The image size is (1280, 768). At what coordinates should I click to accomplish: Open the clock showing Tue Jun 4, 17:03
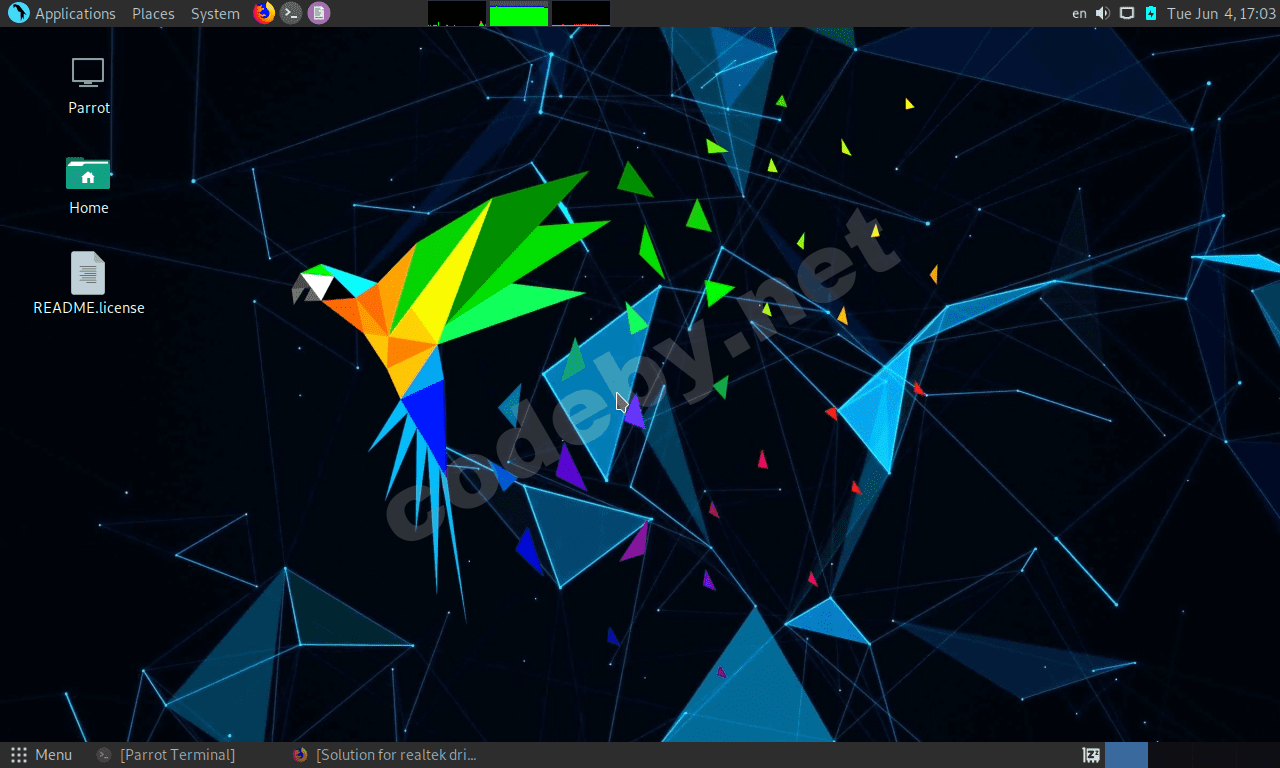tap(1221, 14)
